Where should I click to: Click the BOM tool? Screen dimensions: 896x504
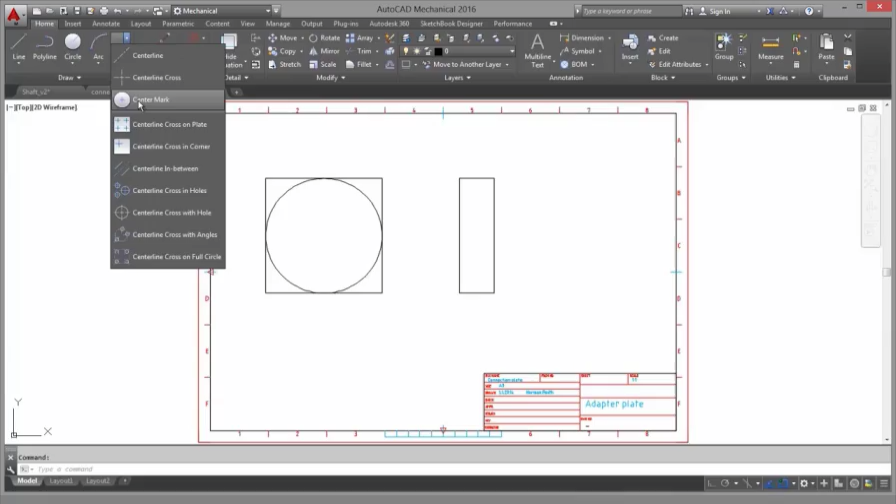pos(573,65)
